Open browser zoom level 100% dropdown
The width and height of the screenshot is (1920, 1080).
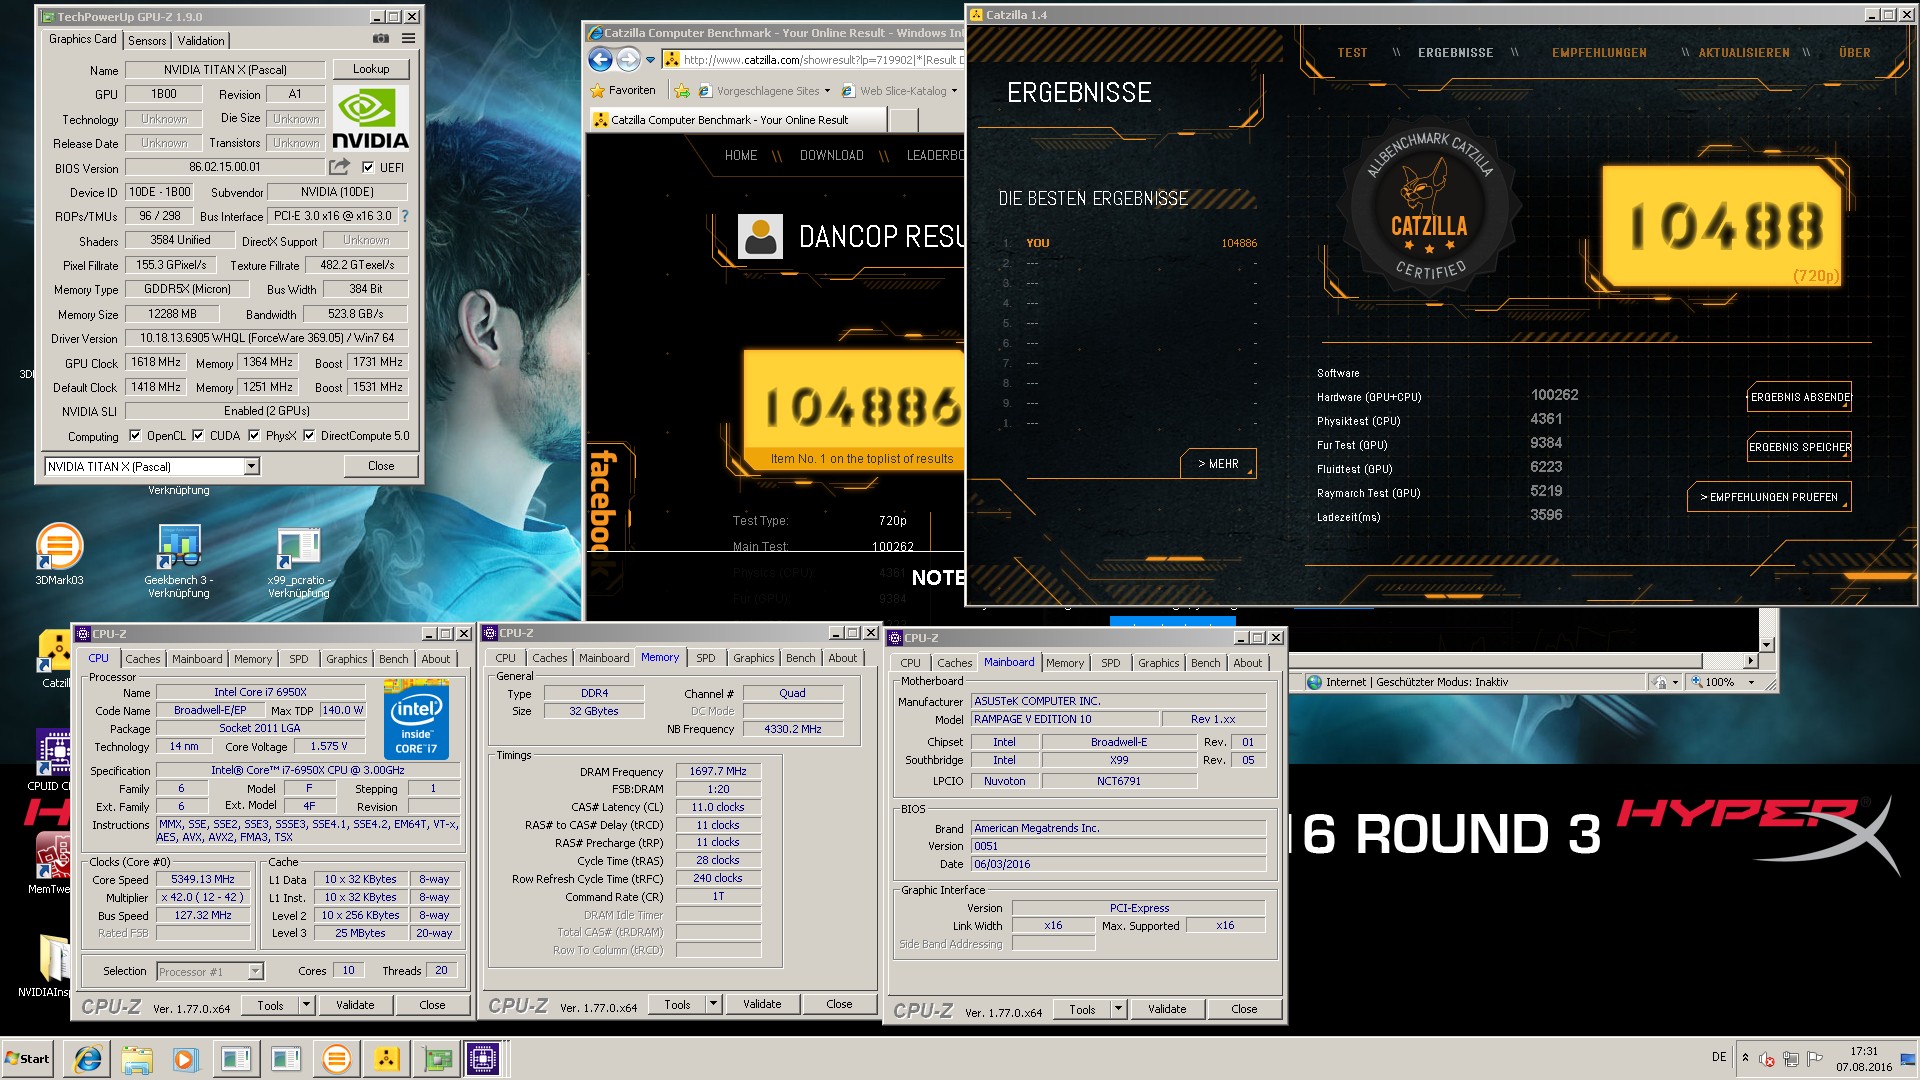pyautogui.click(x=1751, y=682)
